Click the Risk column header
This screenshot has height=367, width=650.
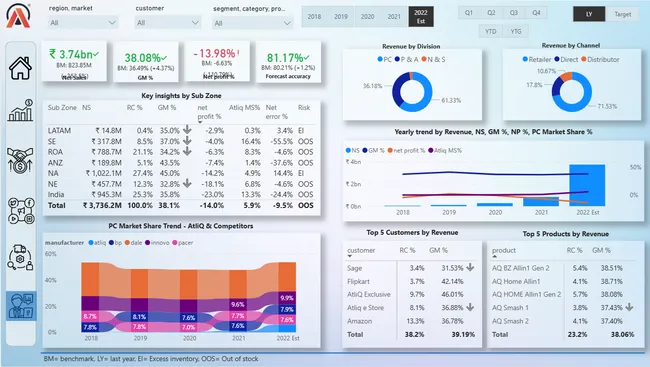304,107
